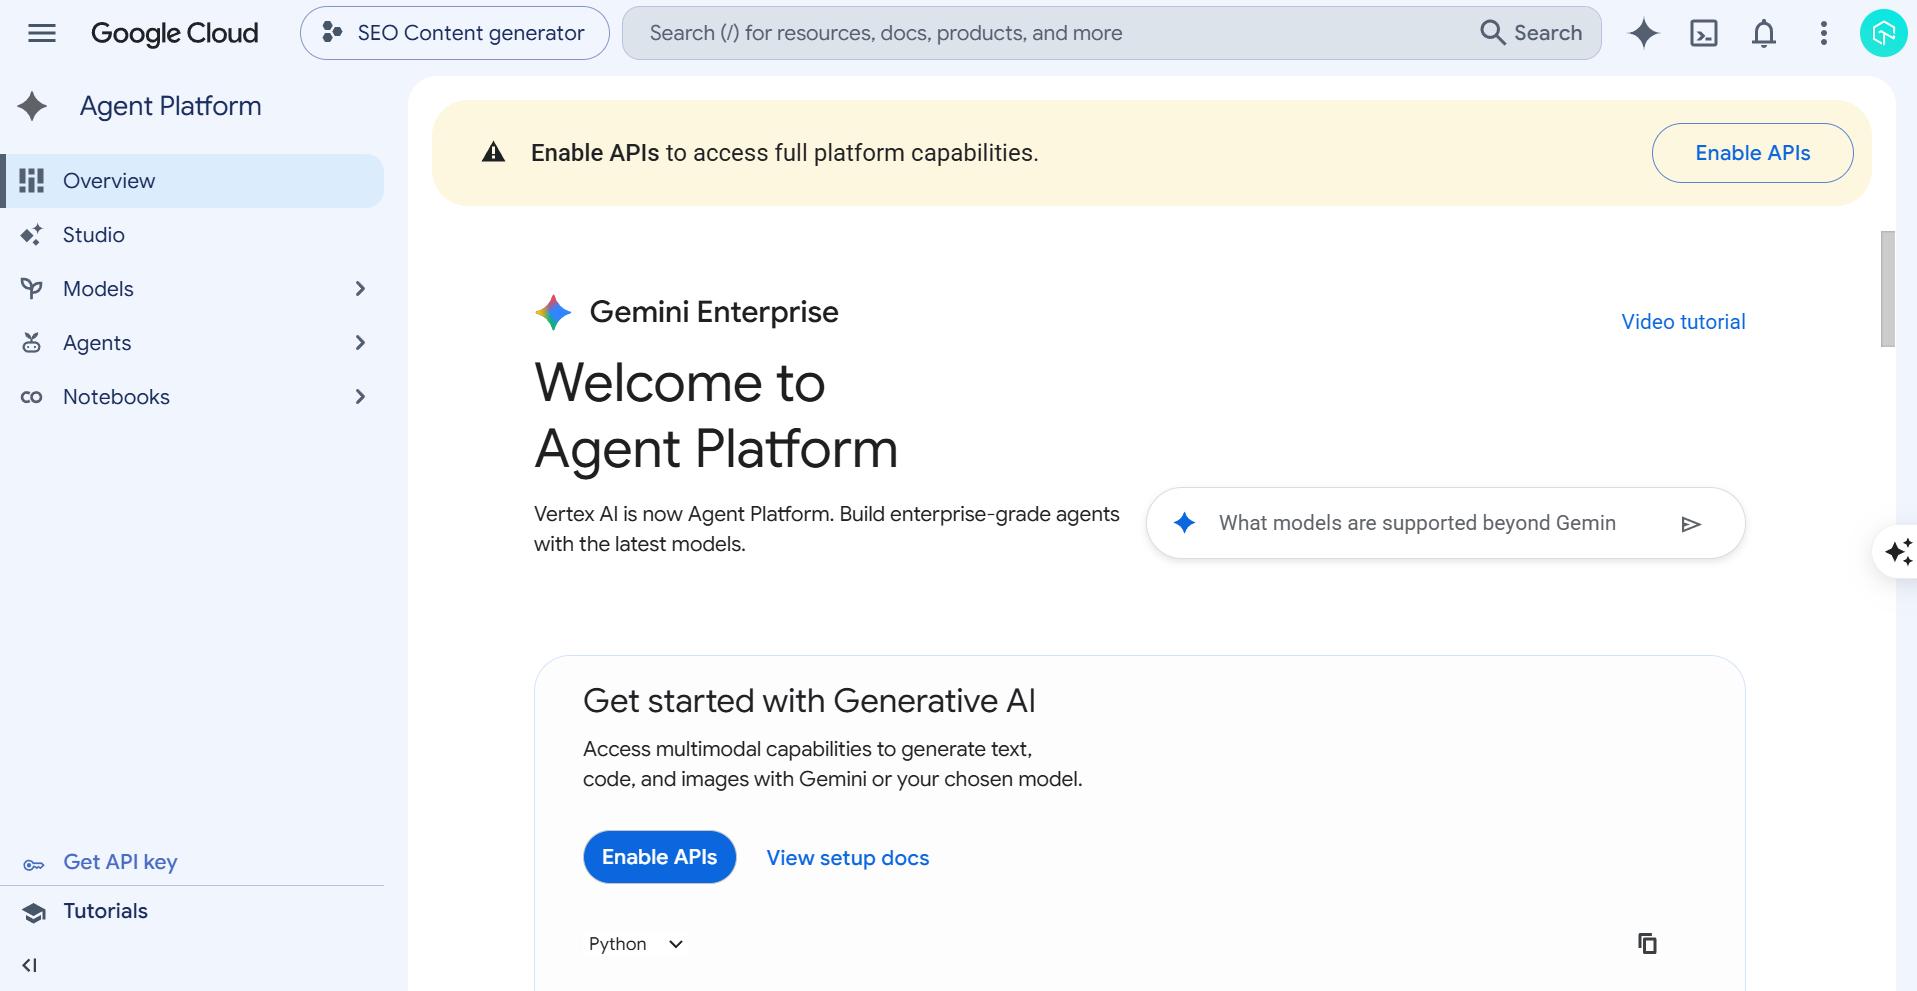1917x991 pixels.
Task: Click the Gemini Enterprise colorful star logo
Action: coord(553,312)
